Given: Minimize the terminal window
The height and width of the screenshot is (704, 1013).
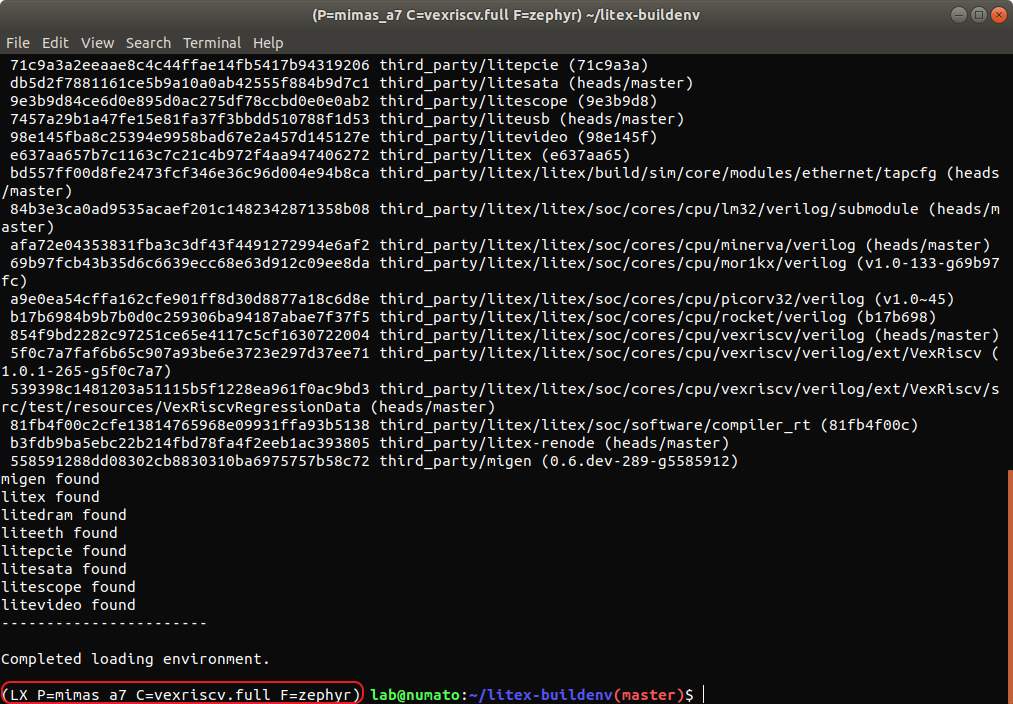Looking at the screenshot, I should 956,15.
